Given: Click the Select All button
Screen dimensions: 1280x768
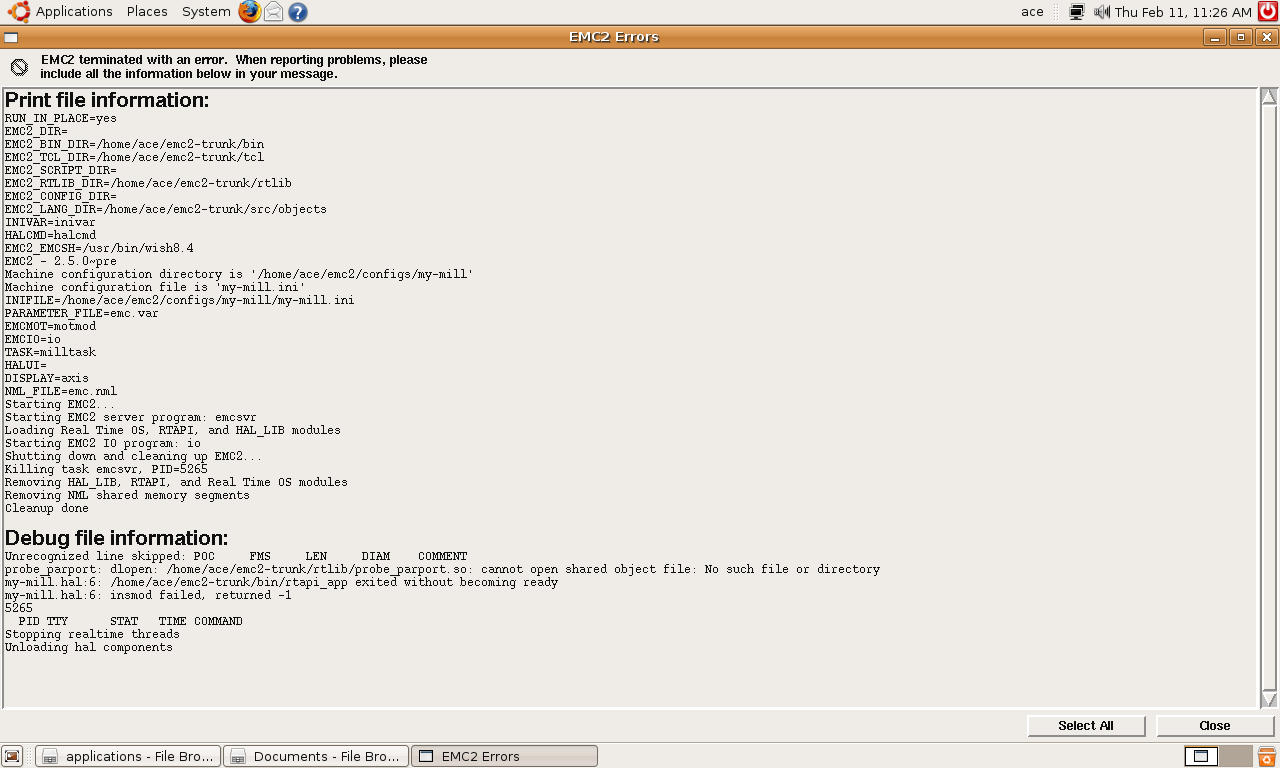Looking at the screenshot, I should [1085, 726].
